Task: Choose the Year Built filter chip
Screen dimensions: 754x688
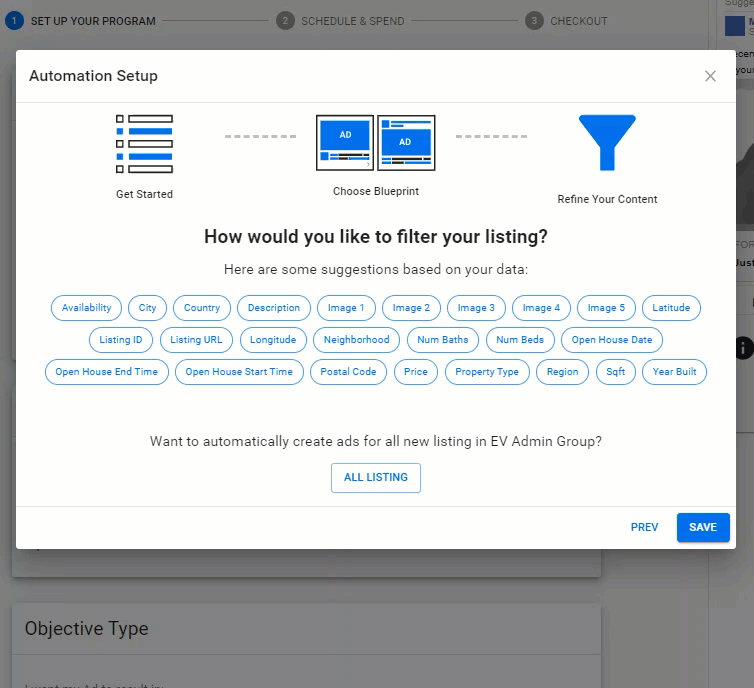Action: [x=675, y=372]
